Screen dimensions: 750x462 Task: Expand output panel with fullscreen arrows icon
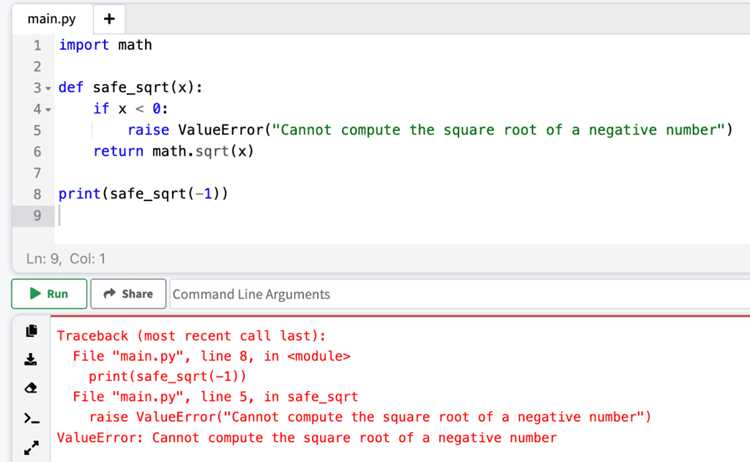[31, 448]
